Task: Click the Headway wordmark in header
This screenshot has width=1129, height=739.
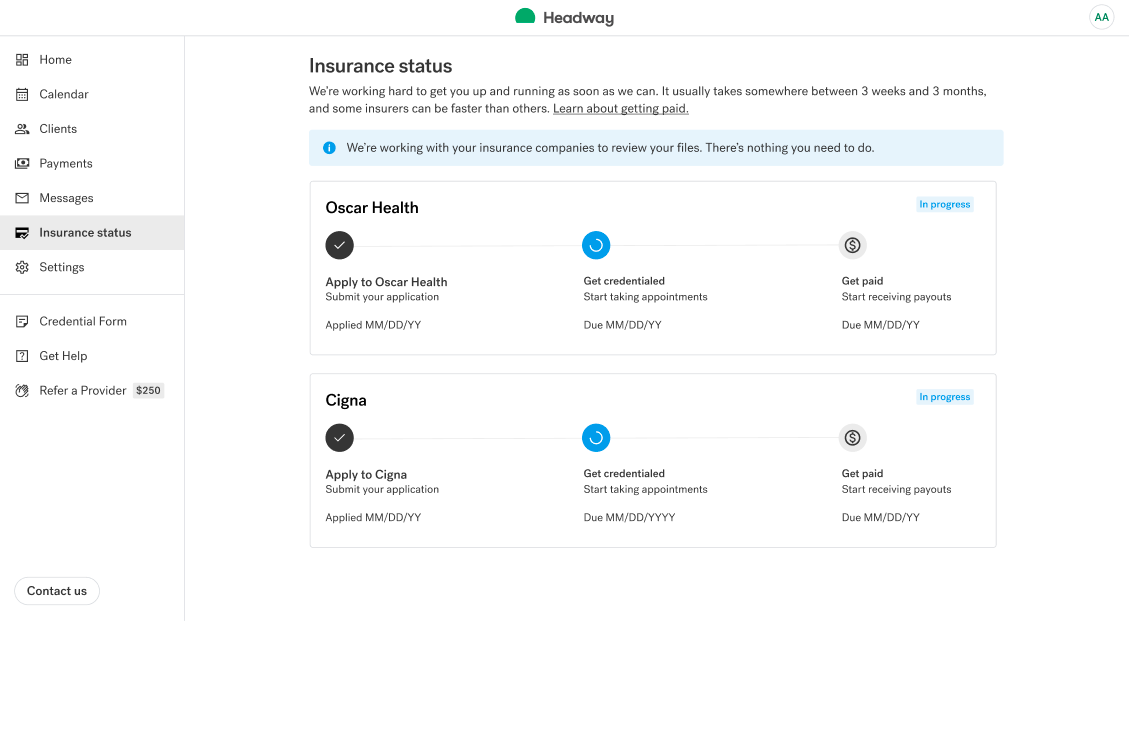Action: (x=578, y=18)
